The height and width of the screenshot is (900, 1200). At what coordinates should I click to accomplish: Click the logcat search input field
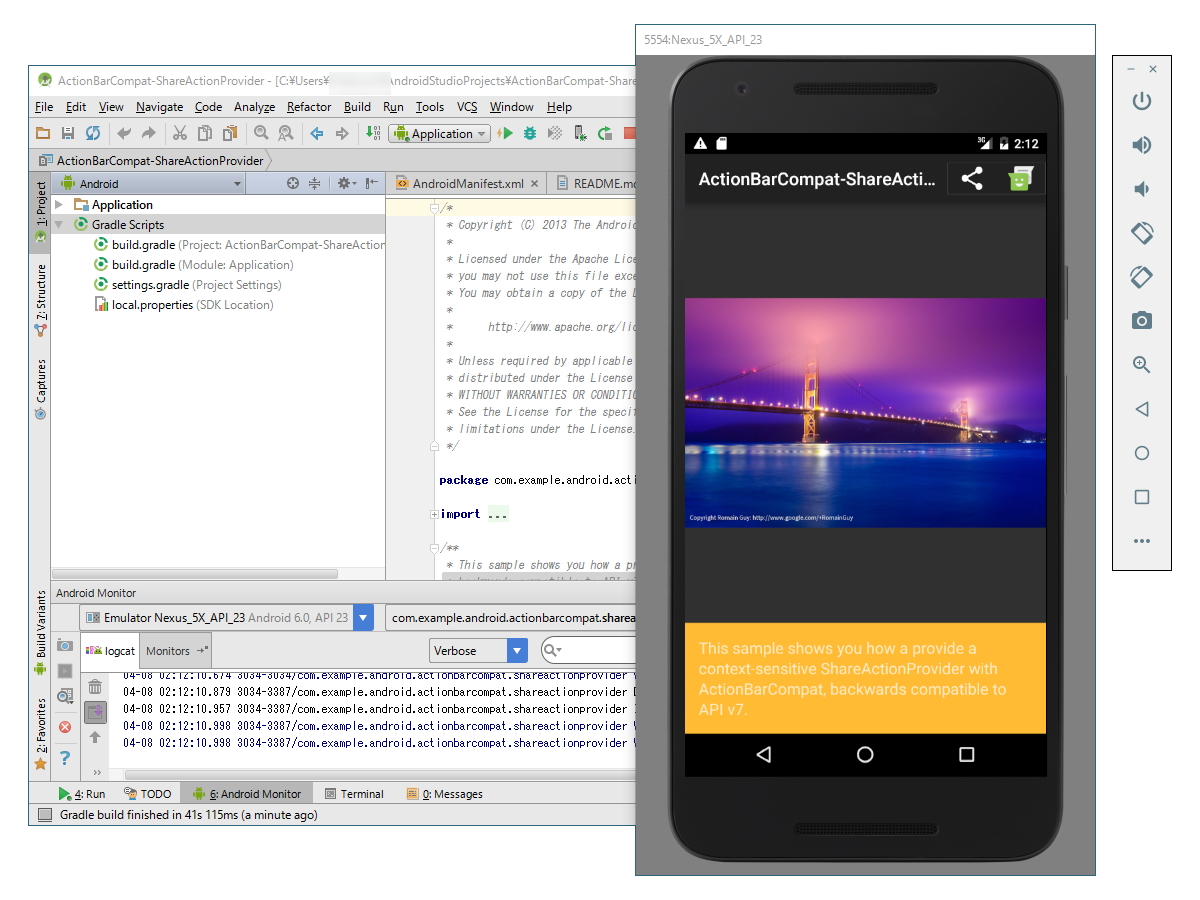tap(589, 650)
